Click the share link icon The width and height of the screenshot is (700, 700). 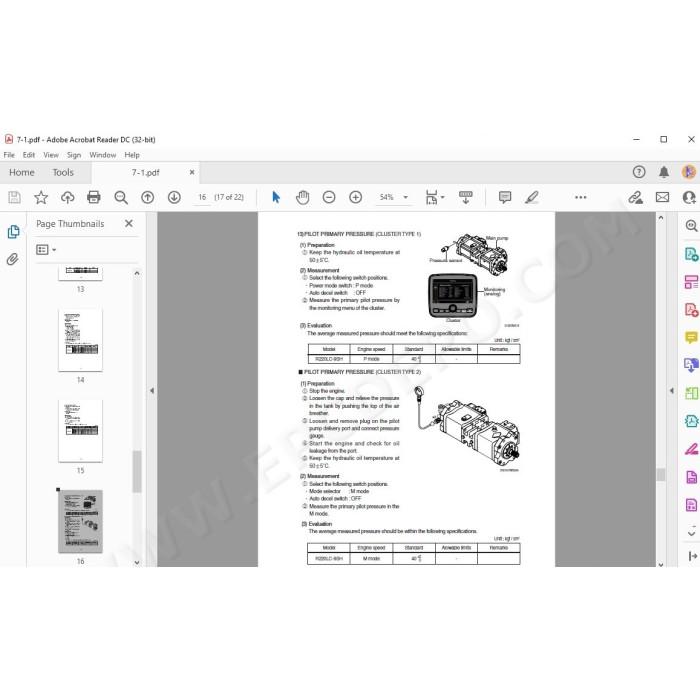point(635,197)
